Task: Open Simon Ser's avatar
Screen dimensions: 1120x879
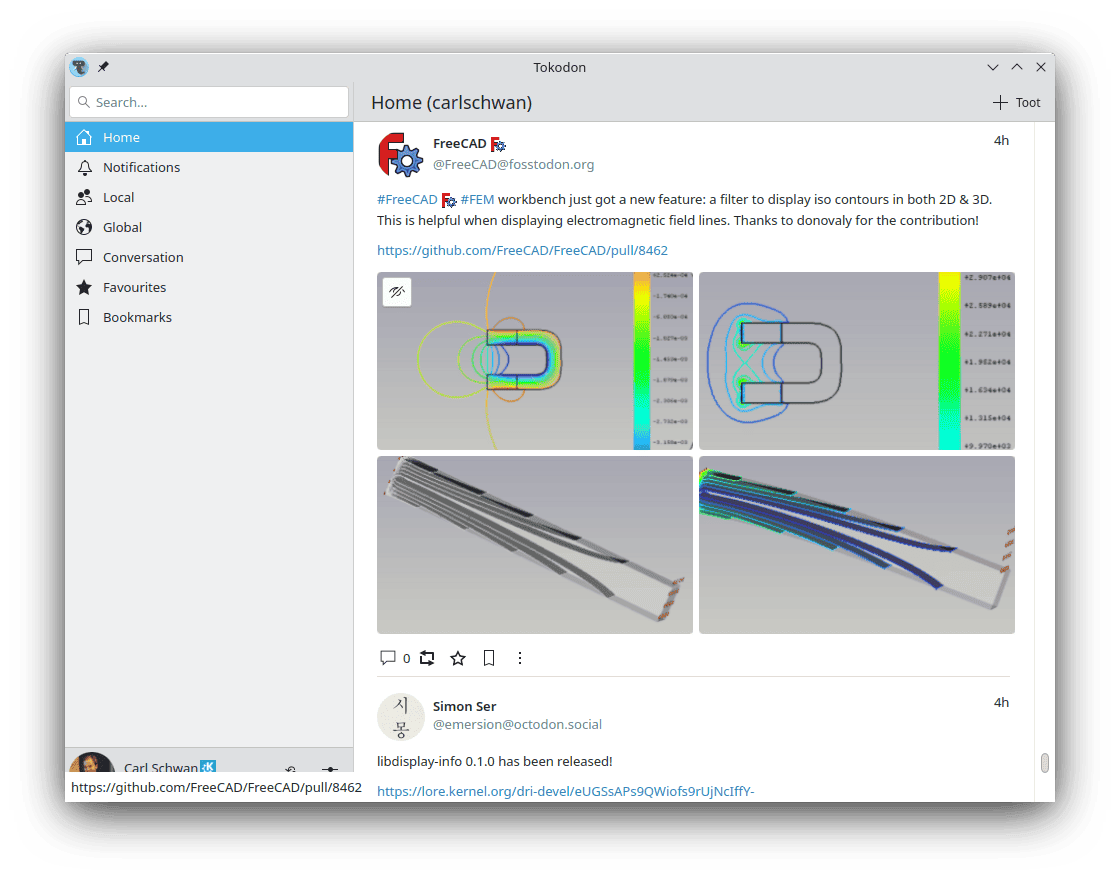Action: (x=400, y=716)
